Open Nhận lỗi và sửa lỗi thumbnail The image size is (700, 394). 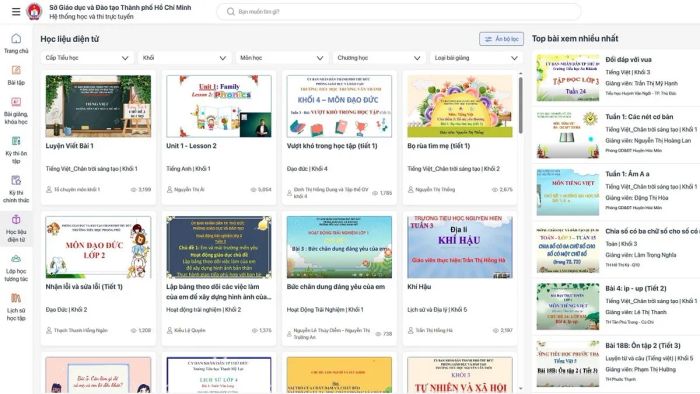[98, 247]
